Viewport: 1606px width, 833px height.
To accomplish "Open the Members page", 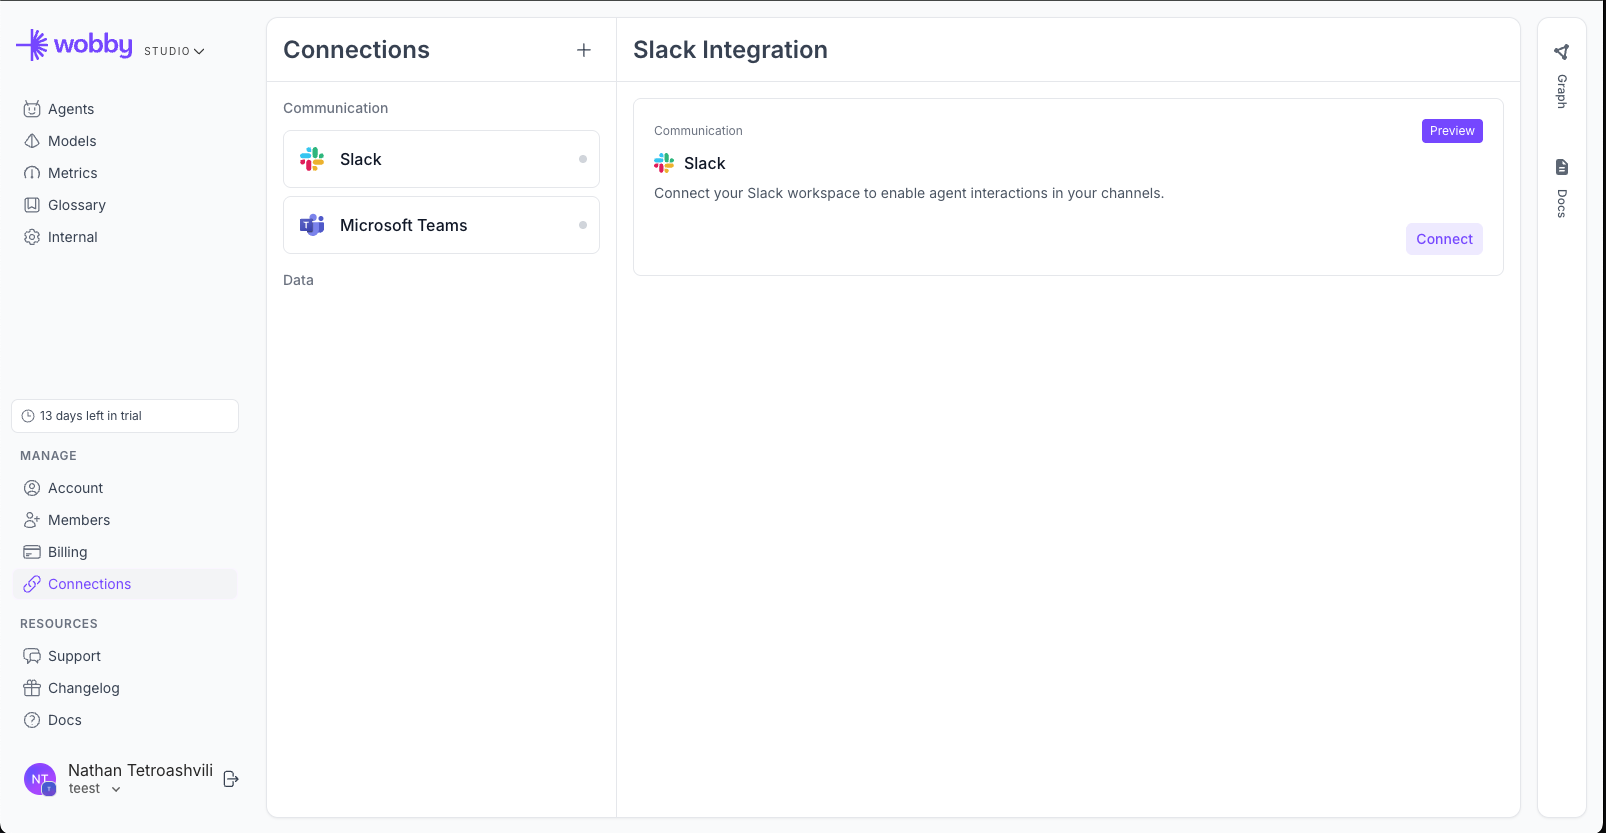I will pos(78,520).
